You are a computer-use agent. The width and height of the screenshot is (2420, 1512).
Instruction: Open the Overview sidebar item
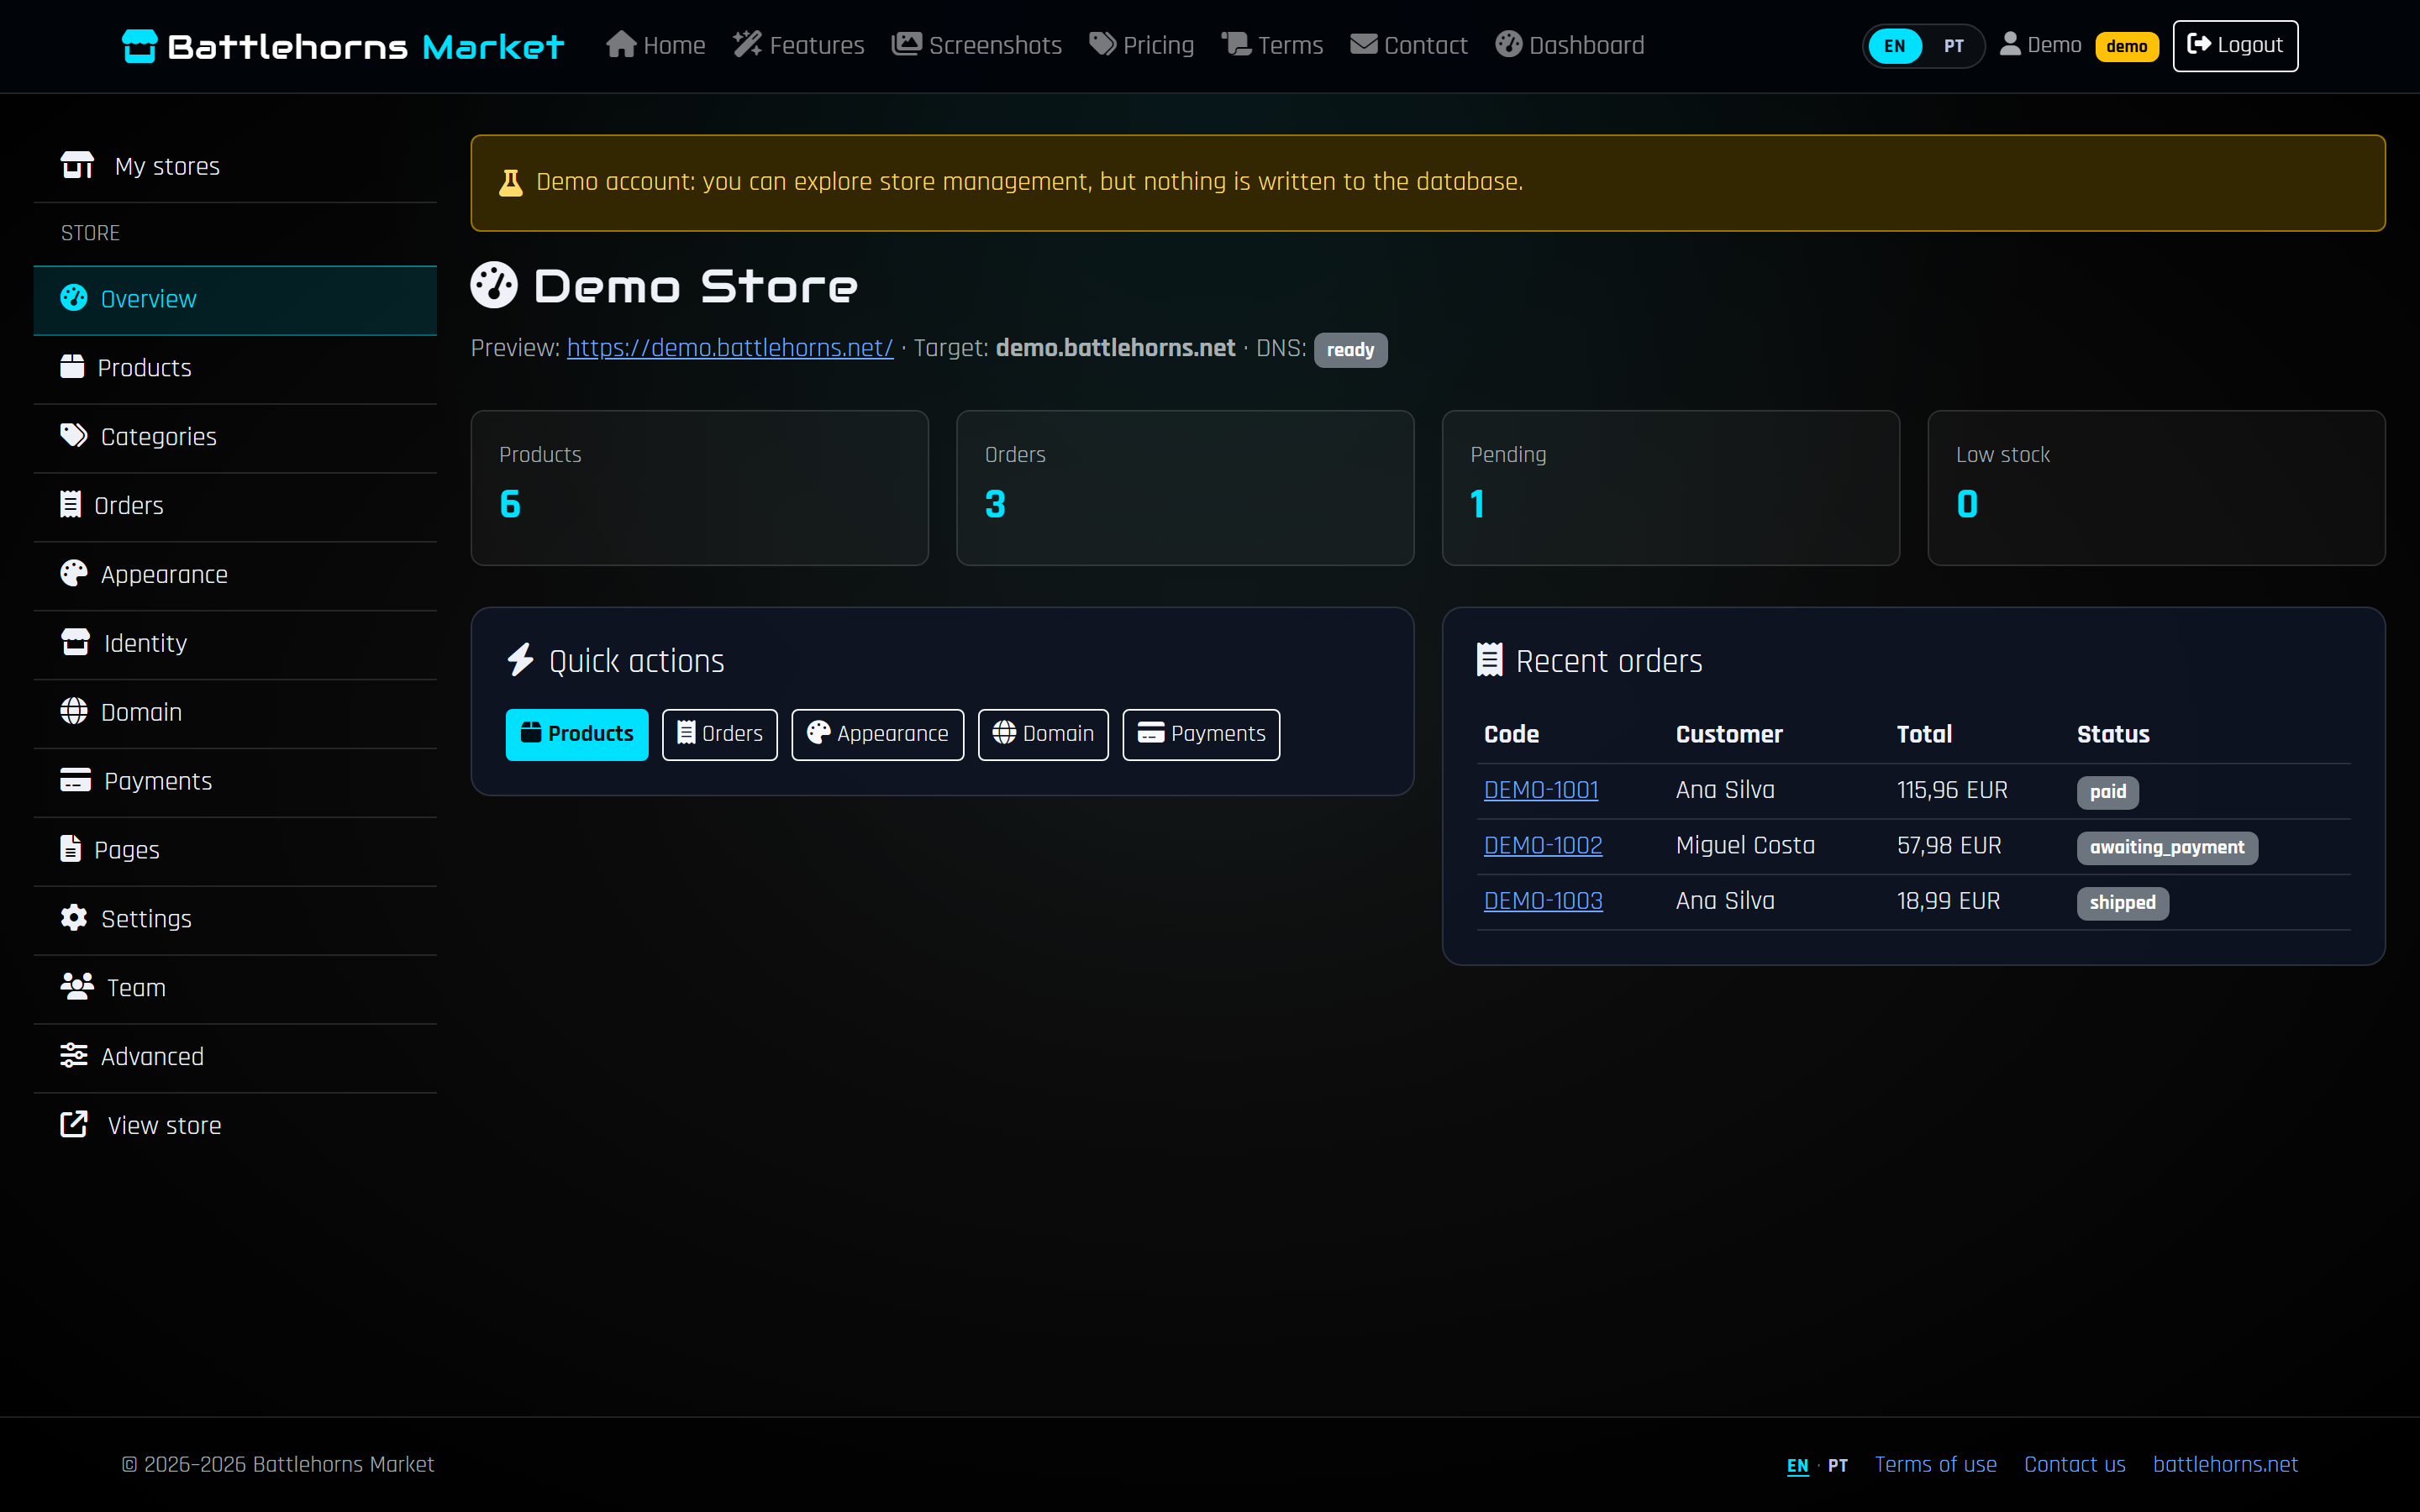[x=235, y=299]
